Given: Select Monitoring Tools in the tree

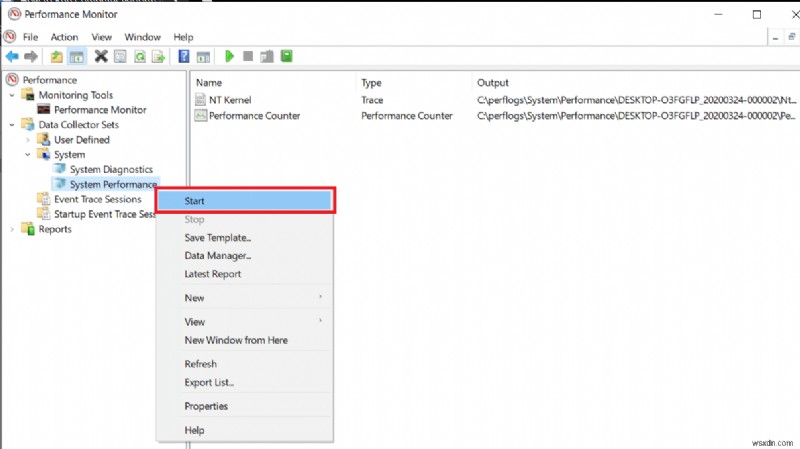Looking at the screenshot, I should 76,95.
